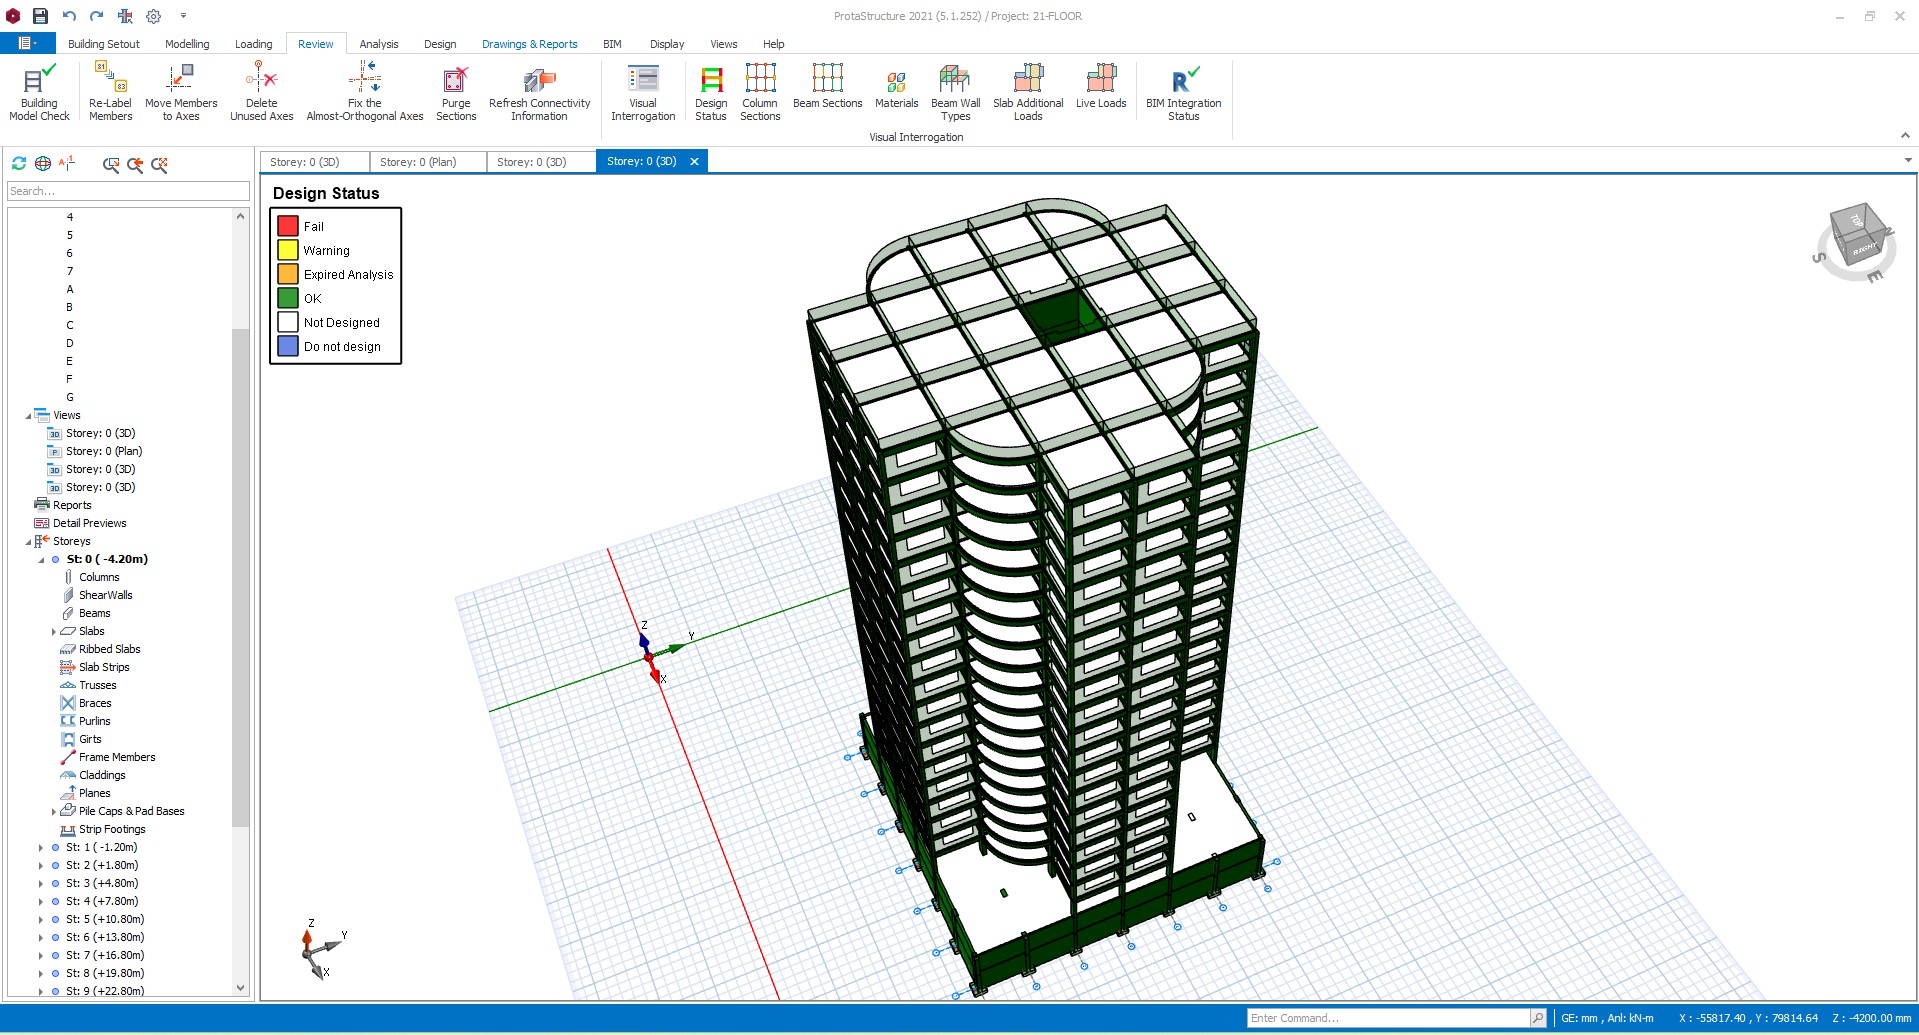Expand St: 5 (+10.80m) storey
Image resolution: width=1919 pixels, height=1035 pixels.
point(41,920)
